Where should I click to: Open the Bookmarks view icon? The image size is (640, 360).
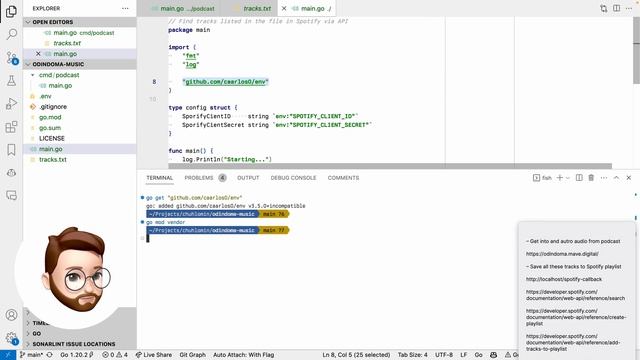11,150
